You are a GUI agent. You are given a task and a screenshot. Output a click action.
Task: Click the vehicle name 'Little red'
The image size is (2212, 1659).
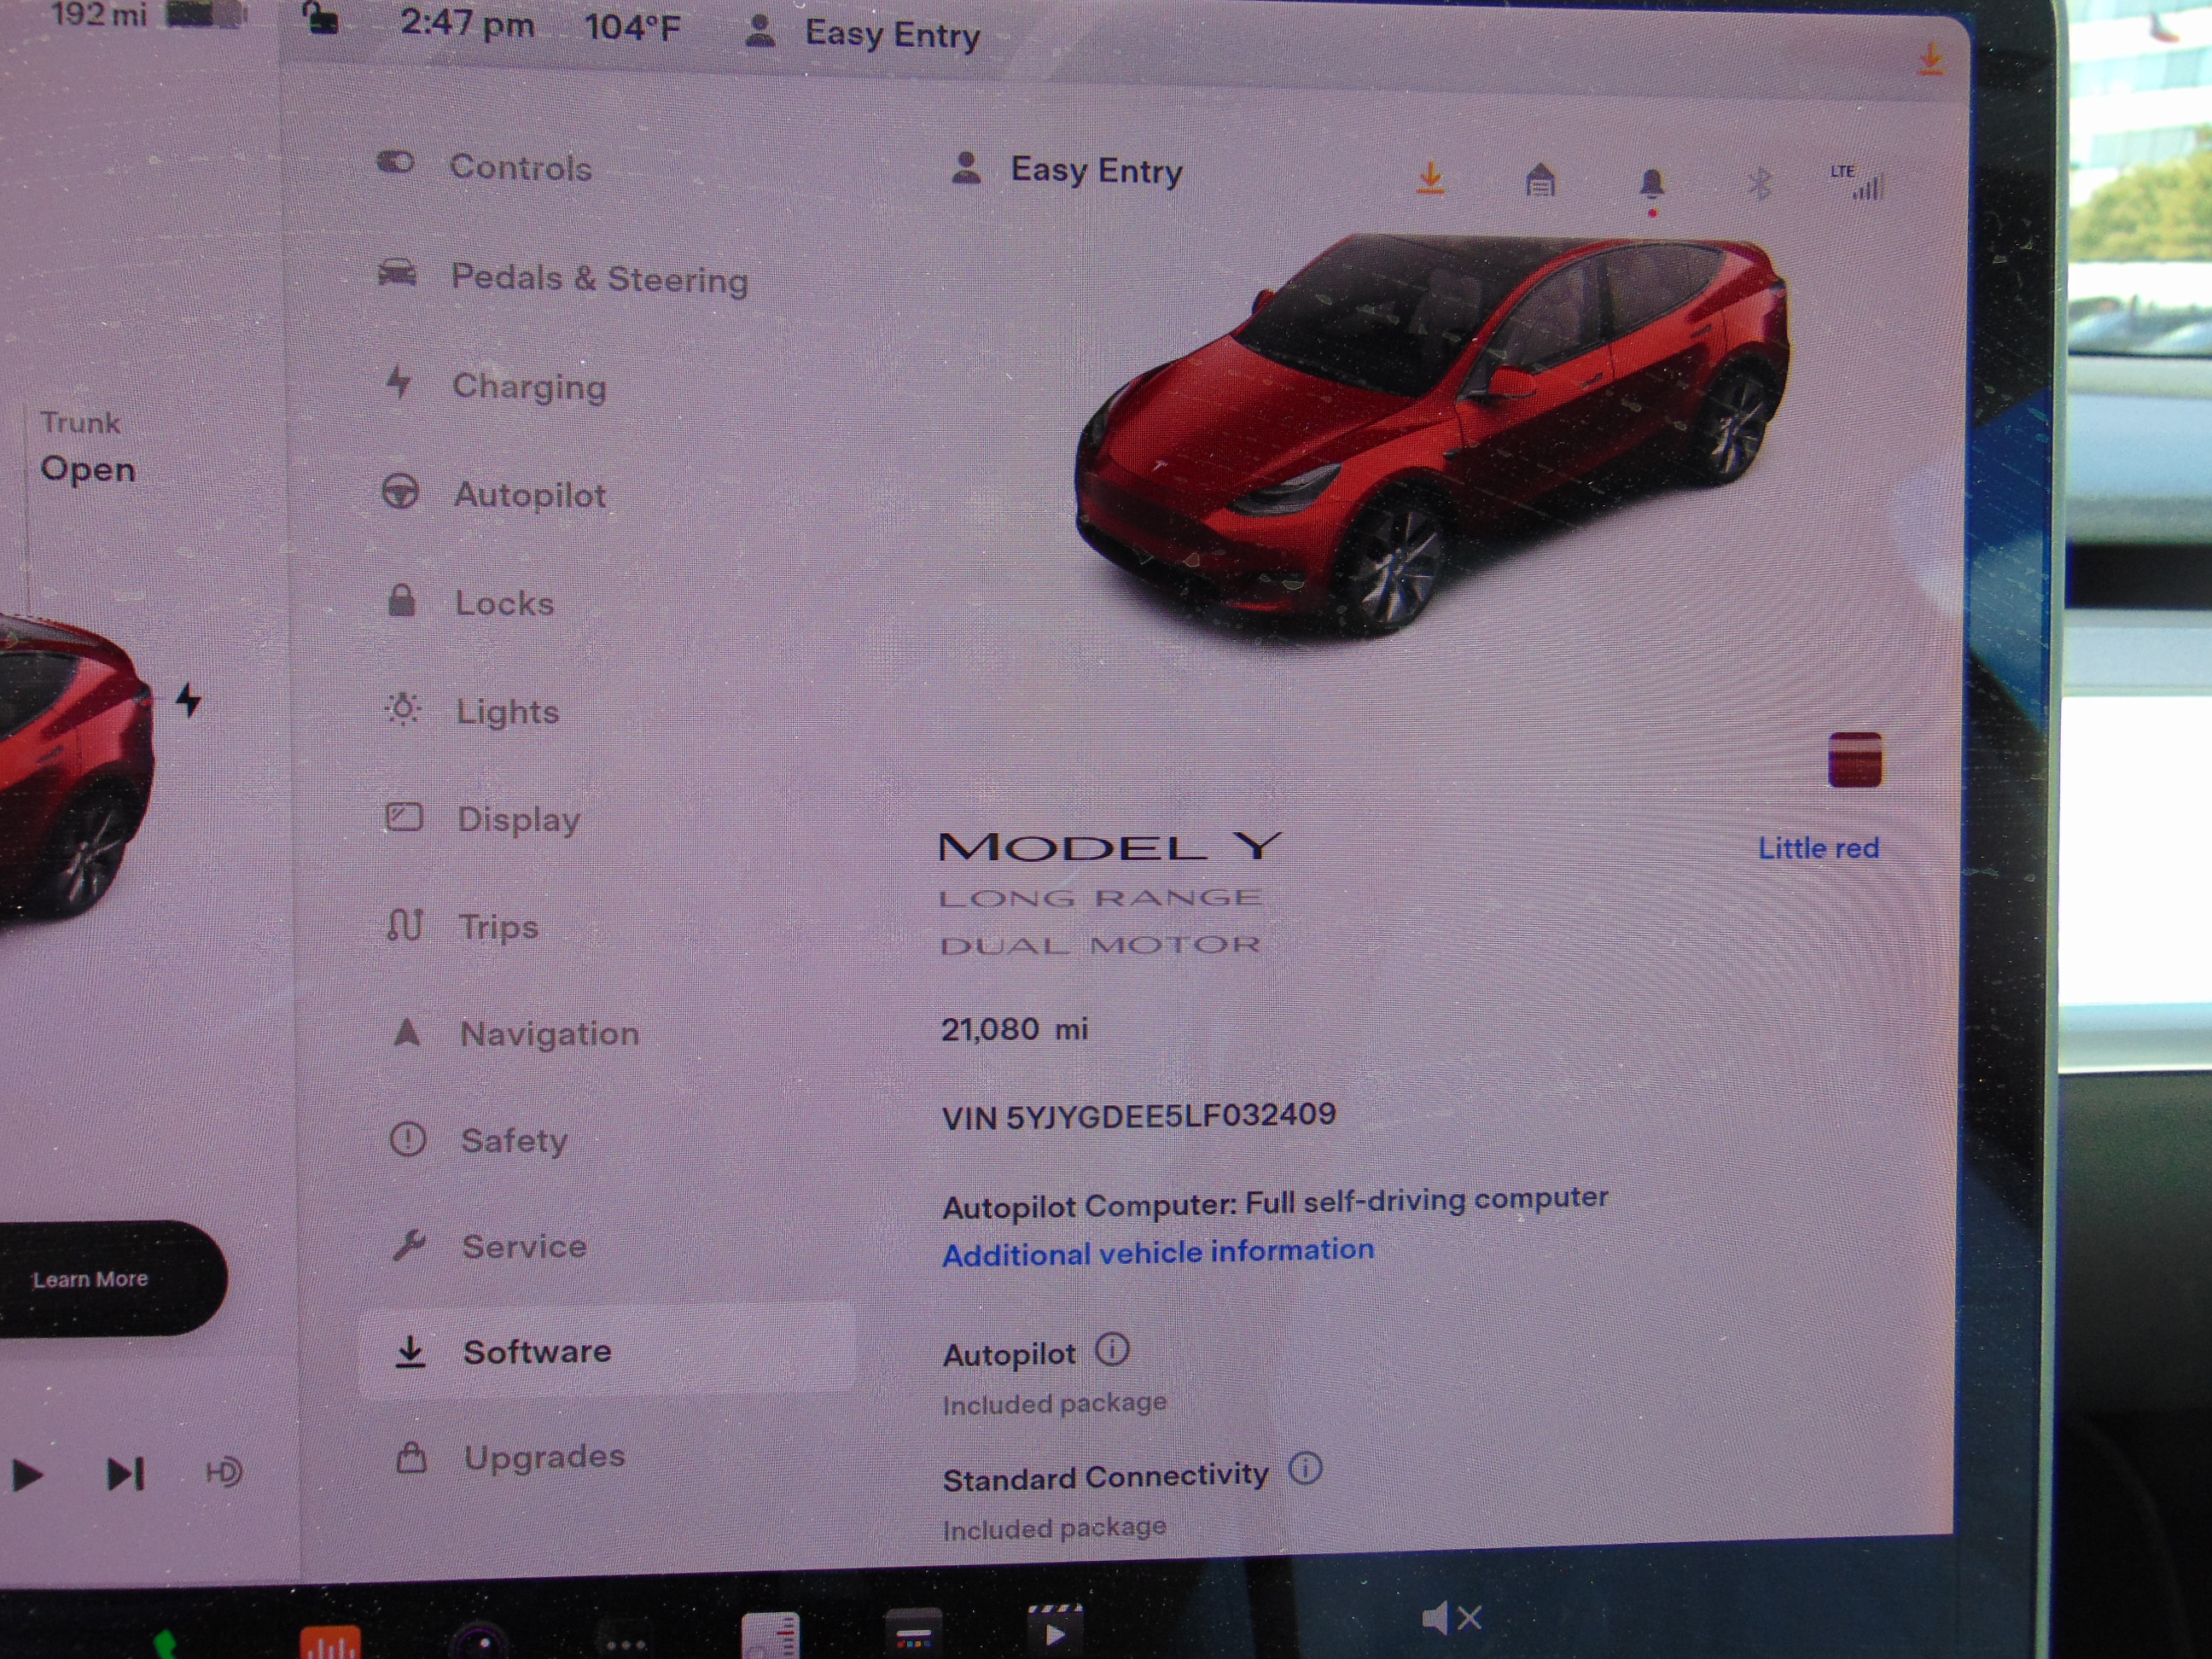point(1818,848)
